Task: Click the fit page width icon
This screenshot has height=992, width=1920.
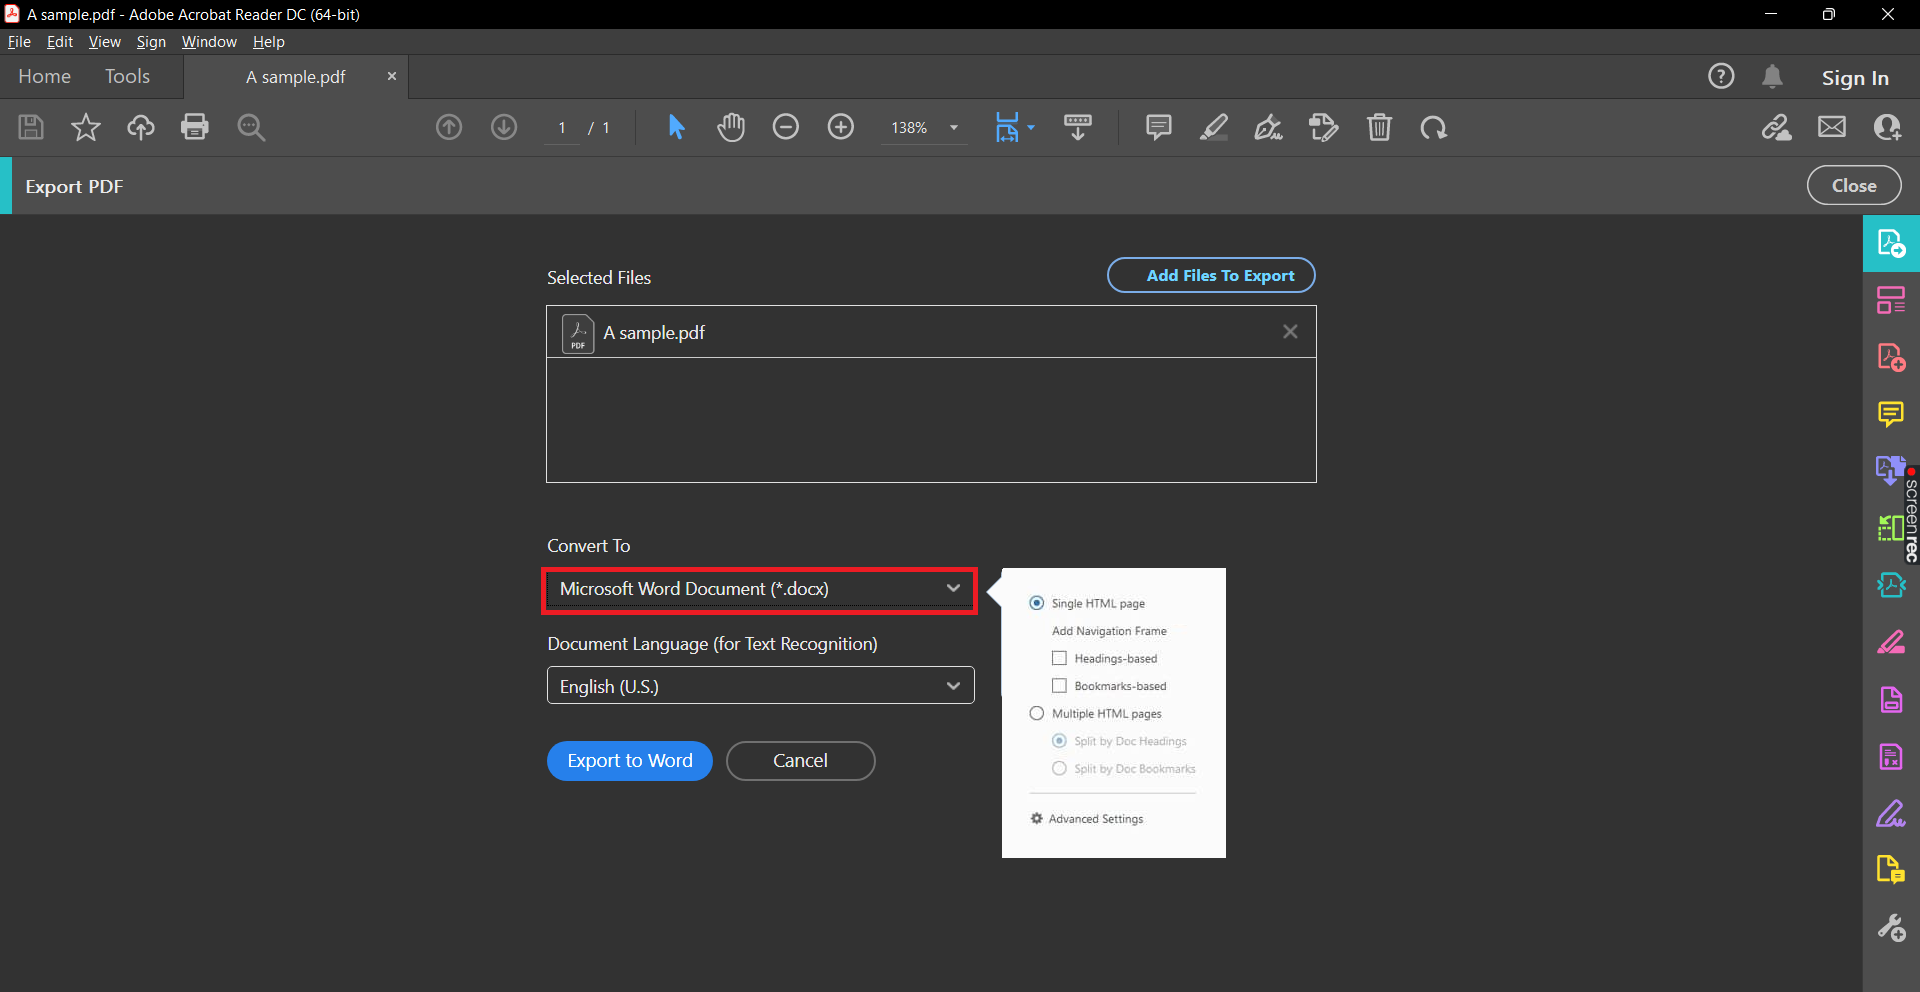Action: (1006, 127)
